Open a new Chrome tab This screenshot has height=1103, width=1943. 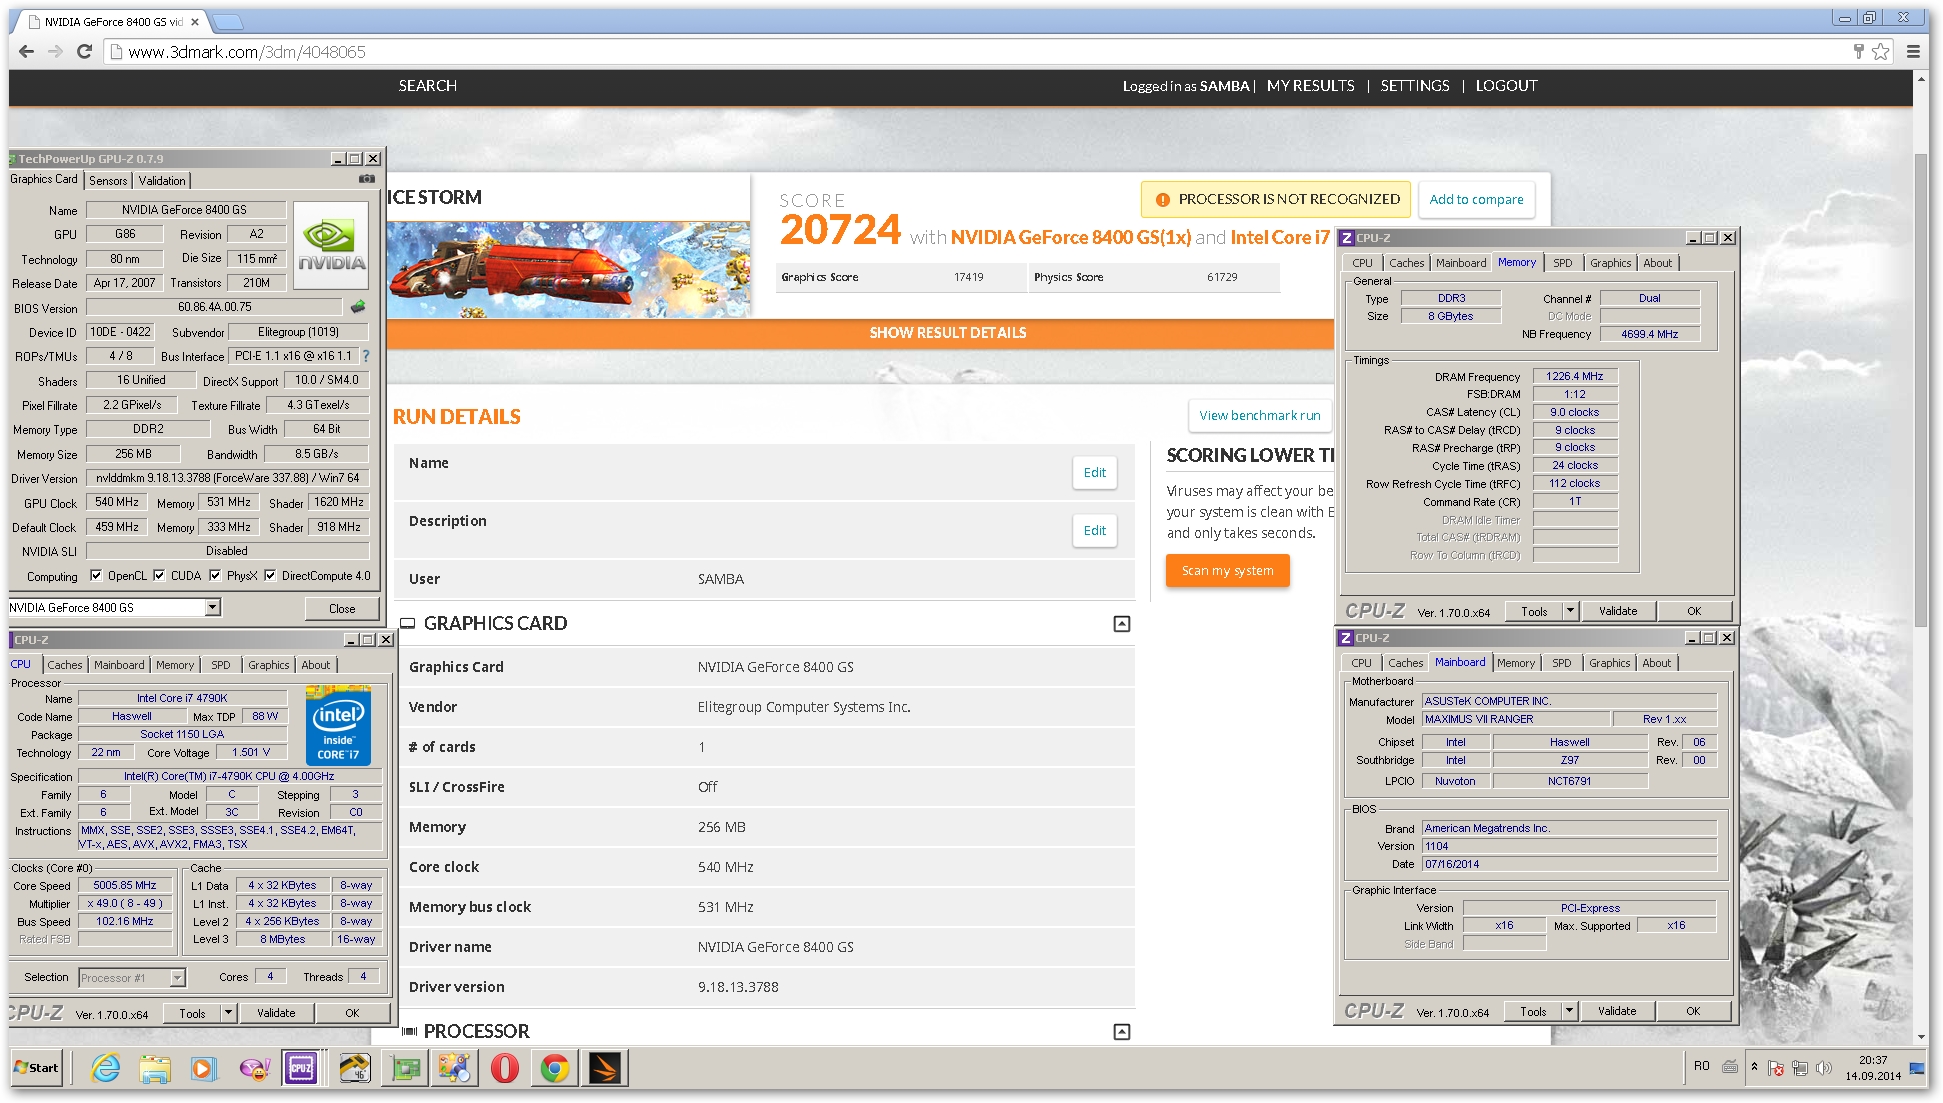[228, 22]
